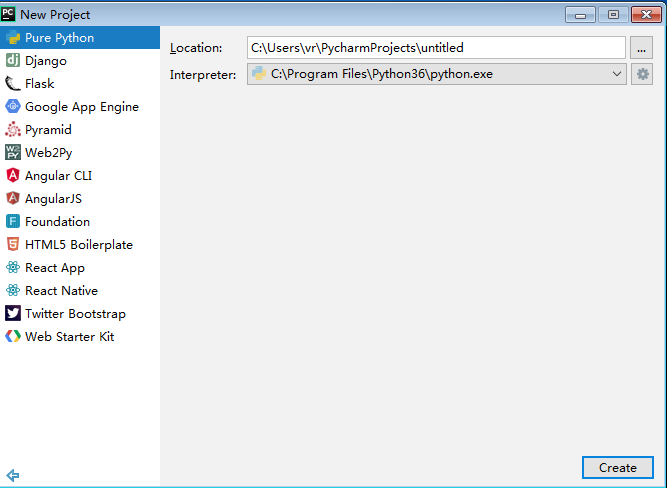Screen dimensions: 667x488
Task: Select the Pyramid project icon
Action: point(13,130)
